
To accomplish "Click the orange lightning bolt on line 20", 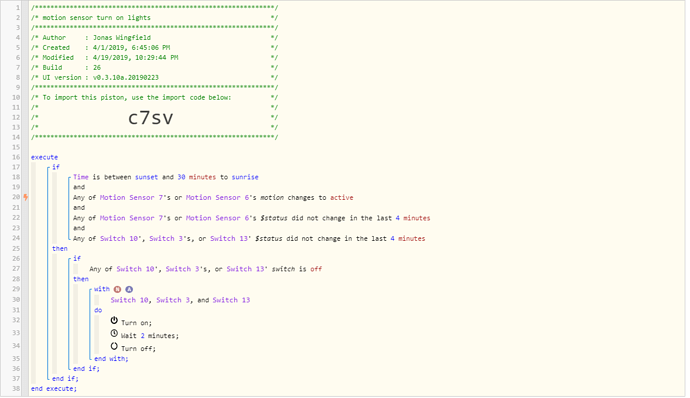I will coord(26,197).
